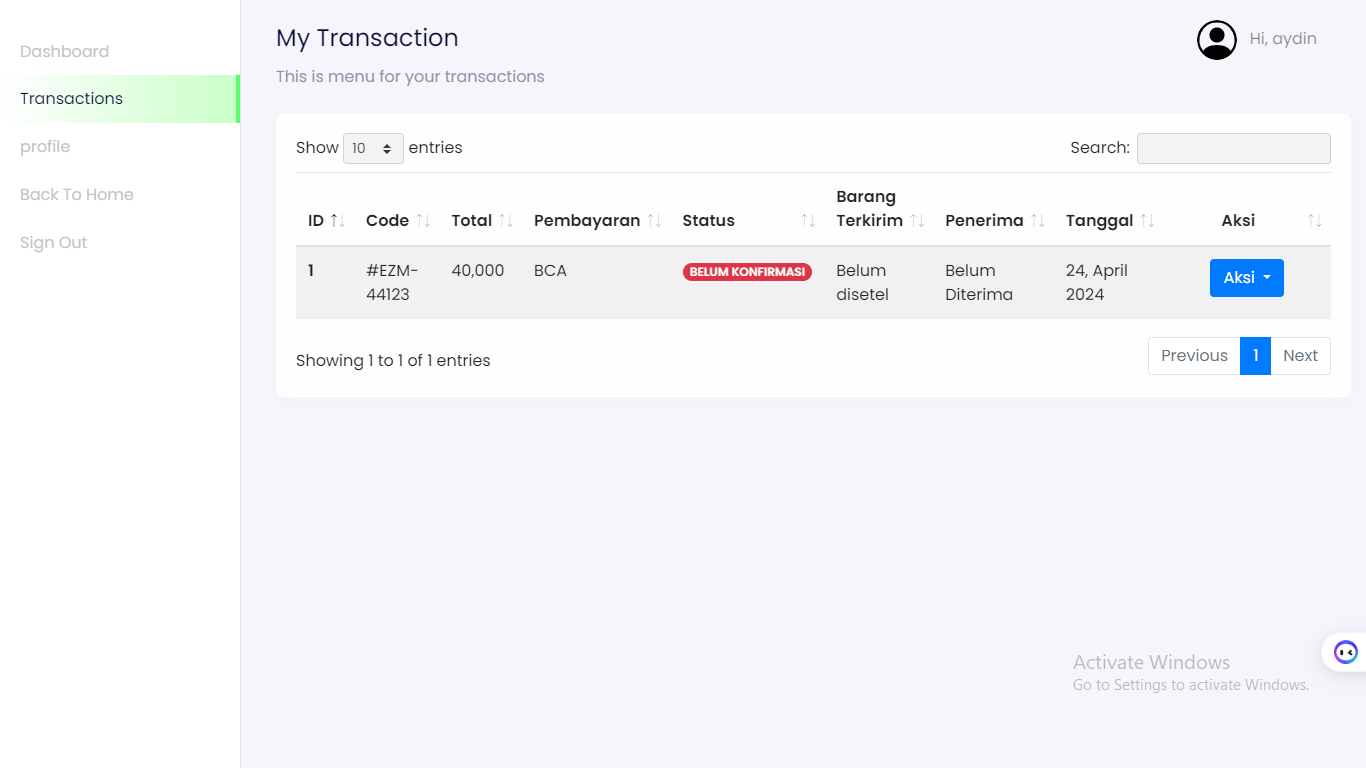Sort table by ID column arrows
The height and width of the screenshot is (768, 1366).
(338, 221)
